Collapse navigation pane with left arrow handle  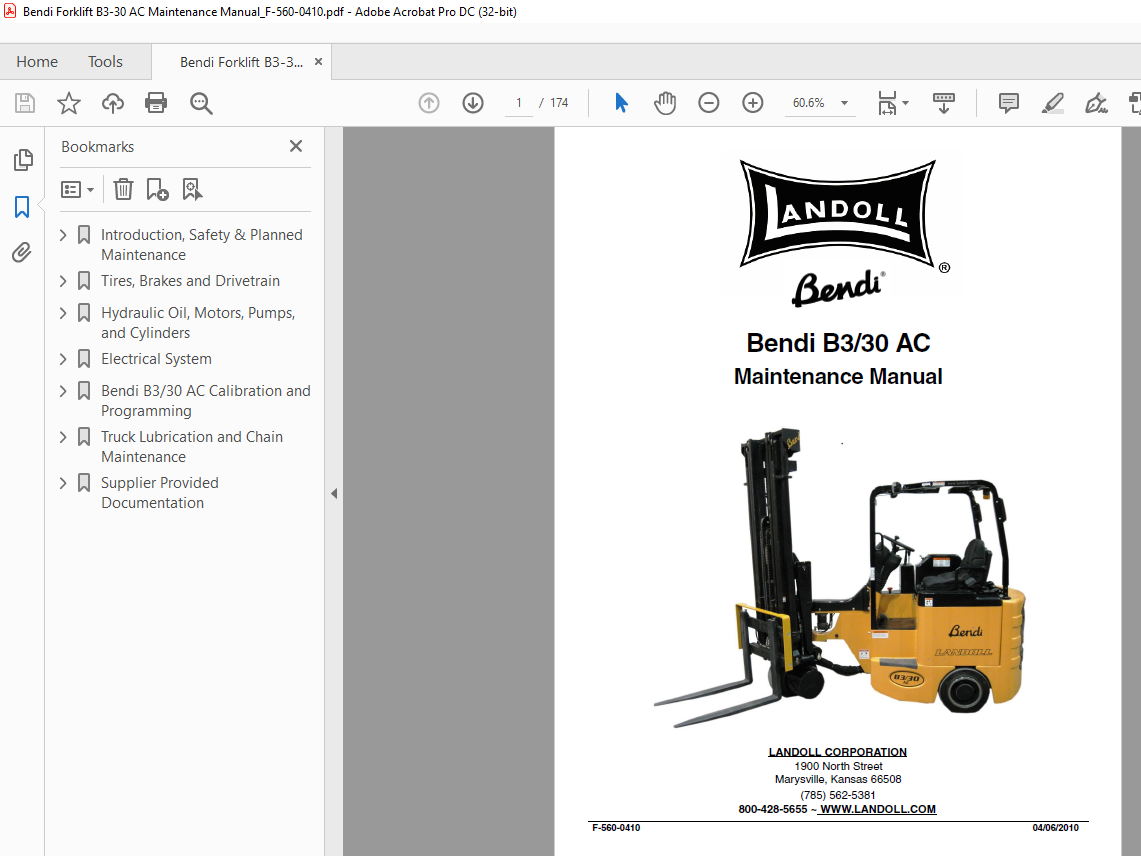(x=334, y=494)
